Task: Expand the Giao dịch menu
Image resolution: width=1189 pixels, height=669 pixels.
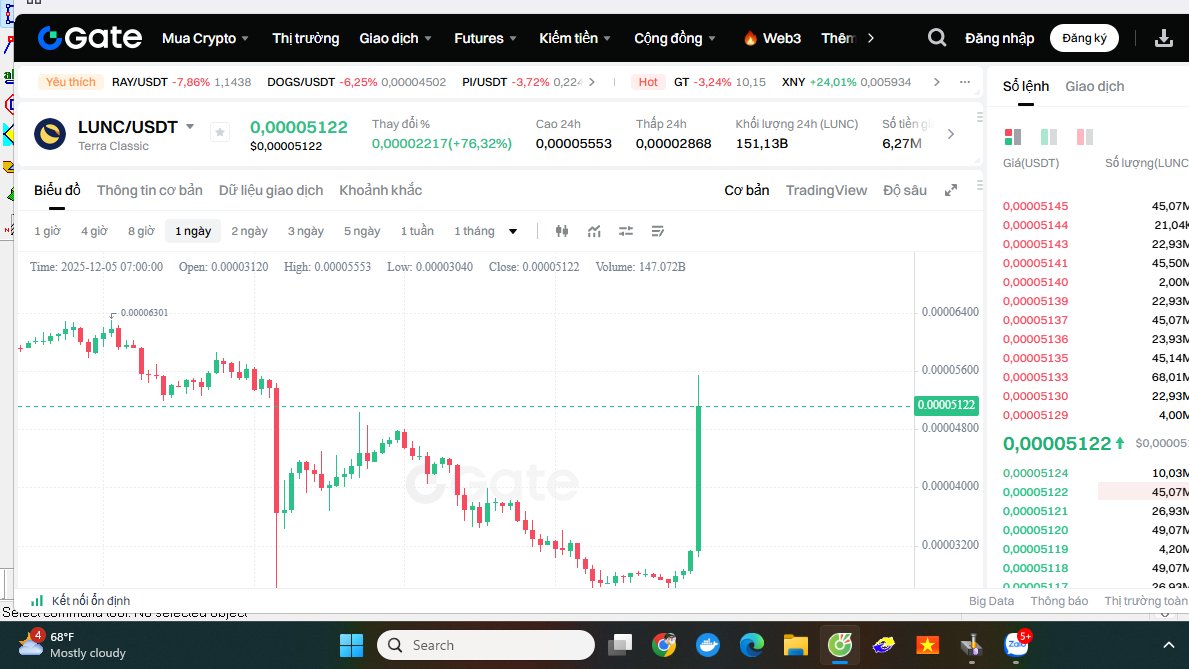Action: [395, 38]
